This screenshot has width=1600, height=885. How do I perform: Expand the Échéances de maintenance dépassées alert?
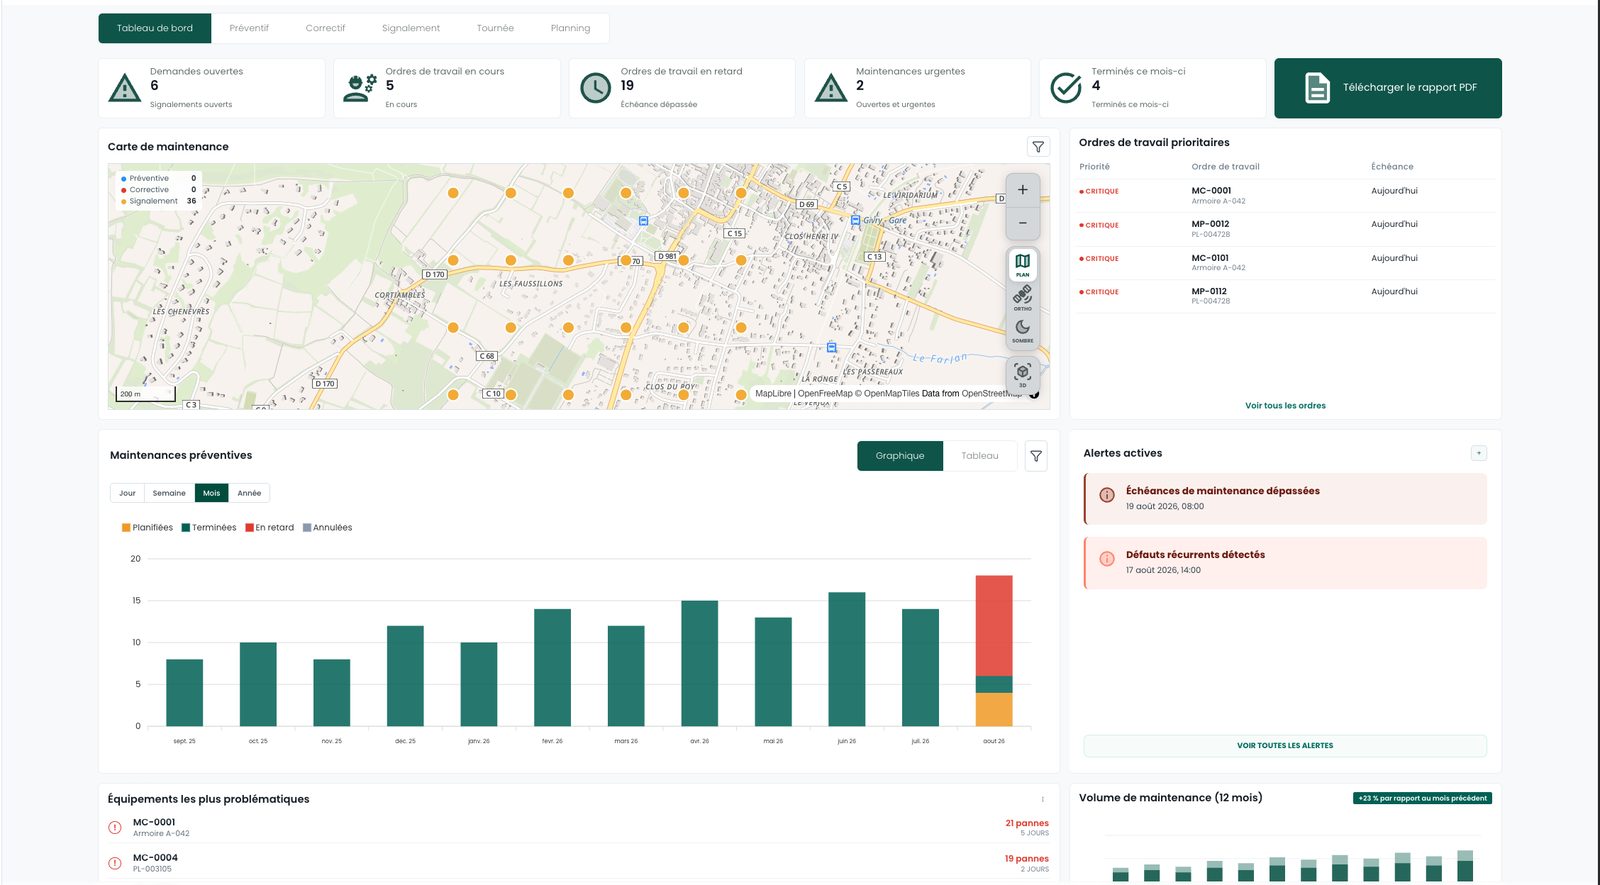(1285, 498)
